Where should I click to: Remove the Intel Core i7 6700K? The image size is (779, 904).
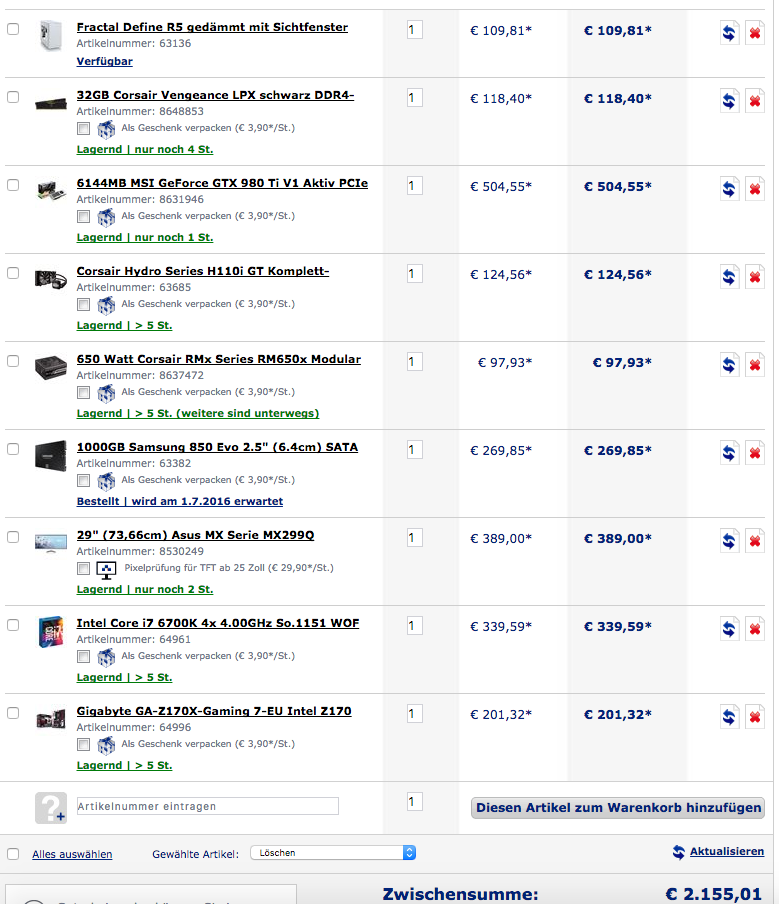755,629
